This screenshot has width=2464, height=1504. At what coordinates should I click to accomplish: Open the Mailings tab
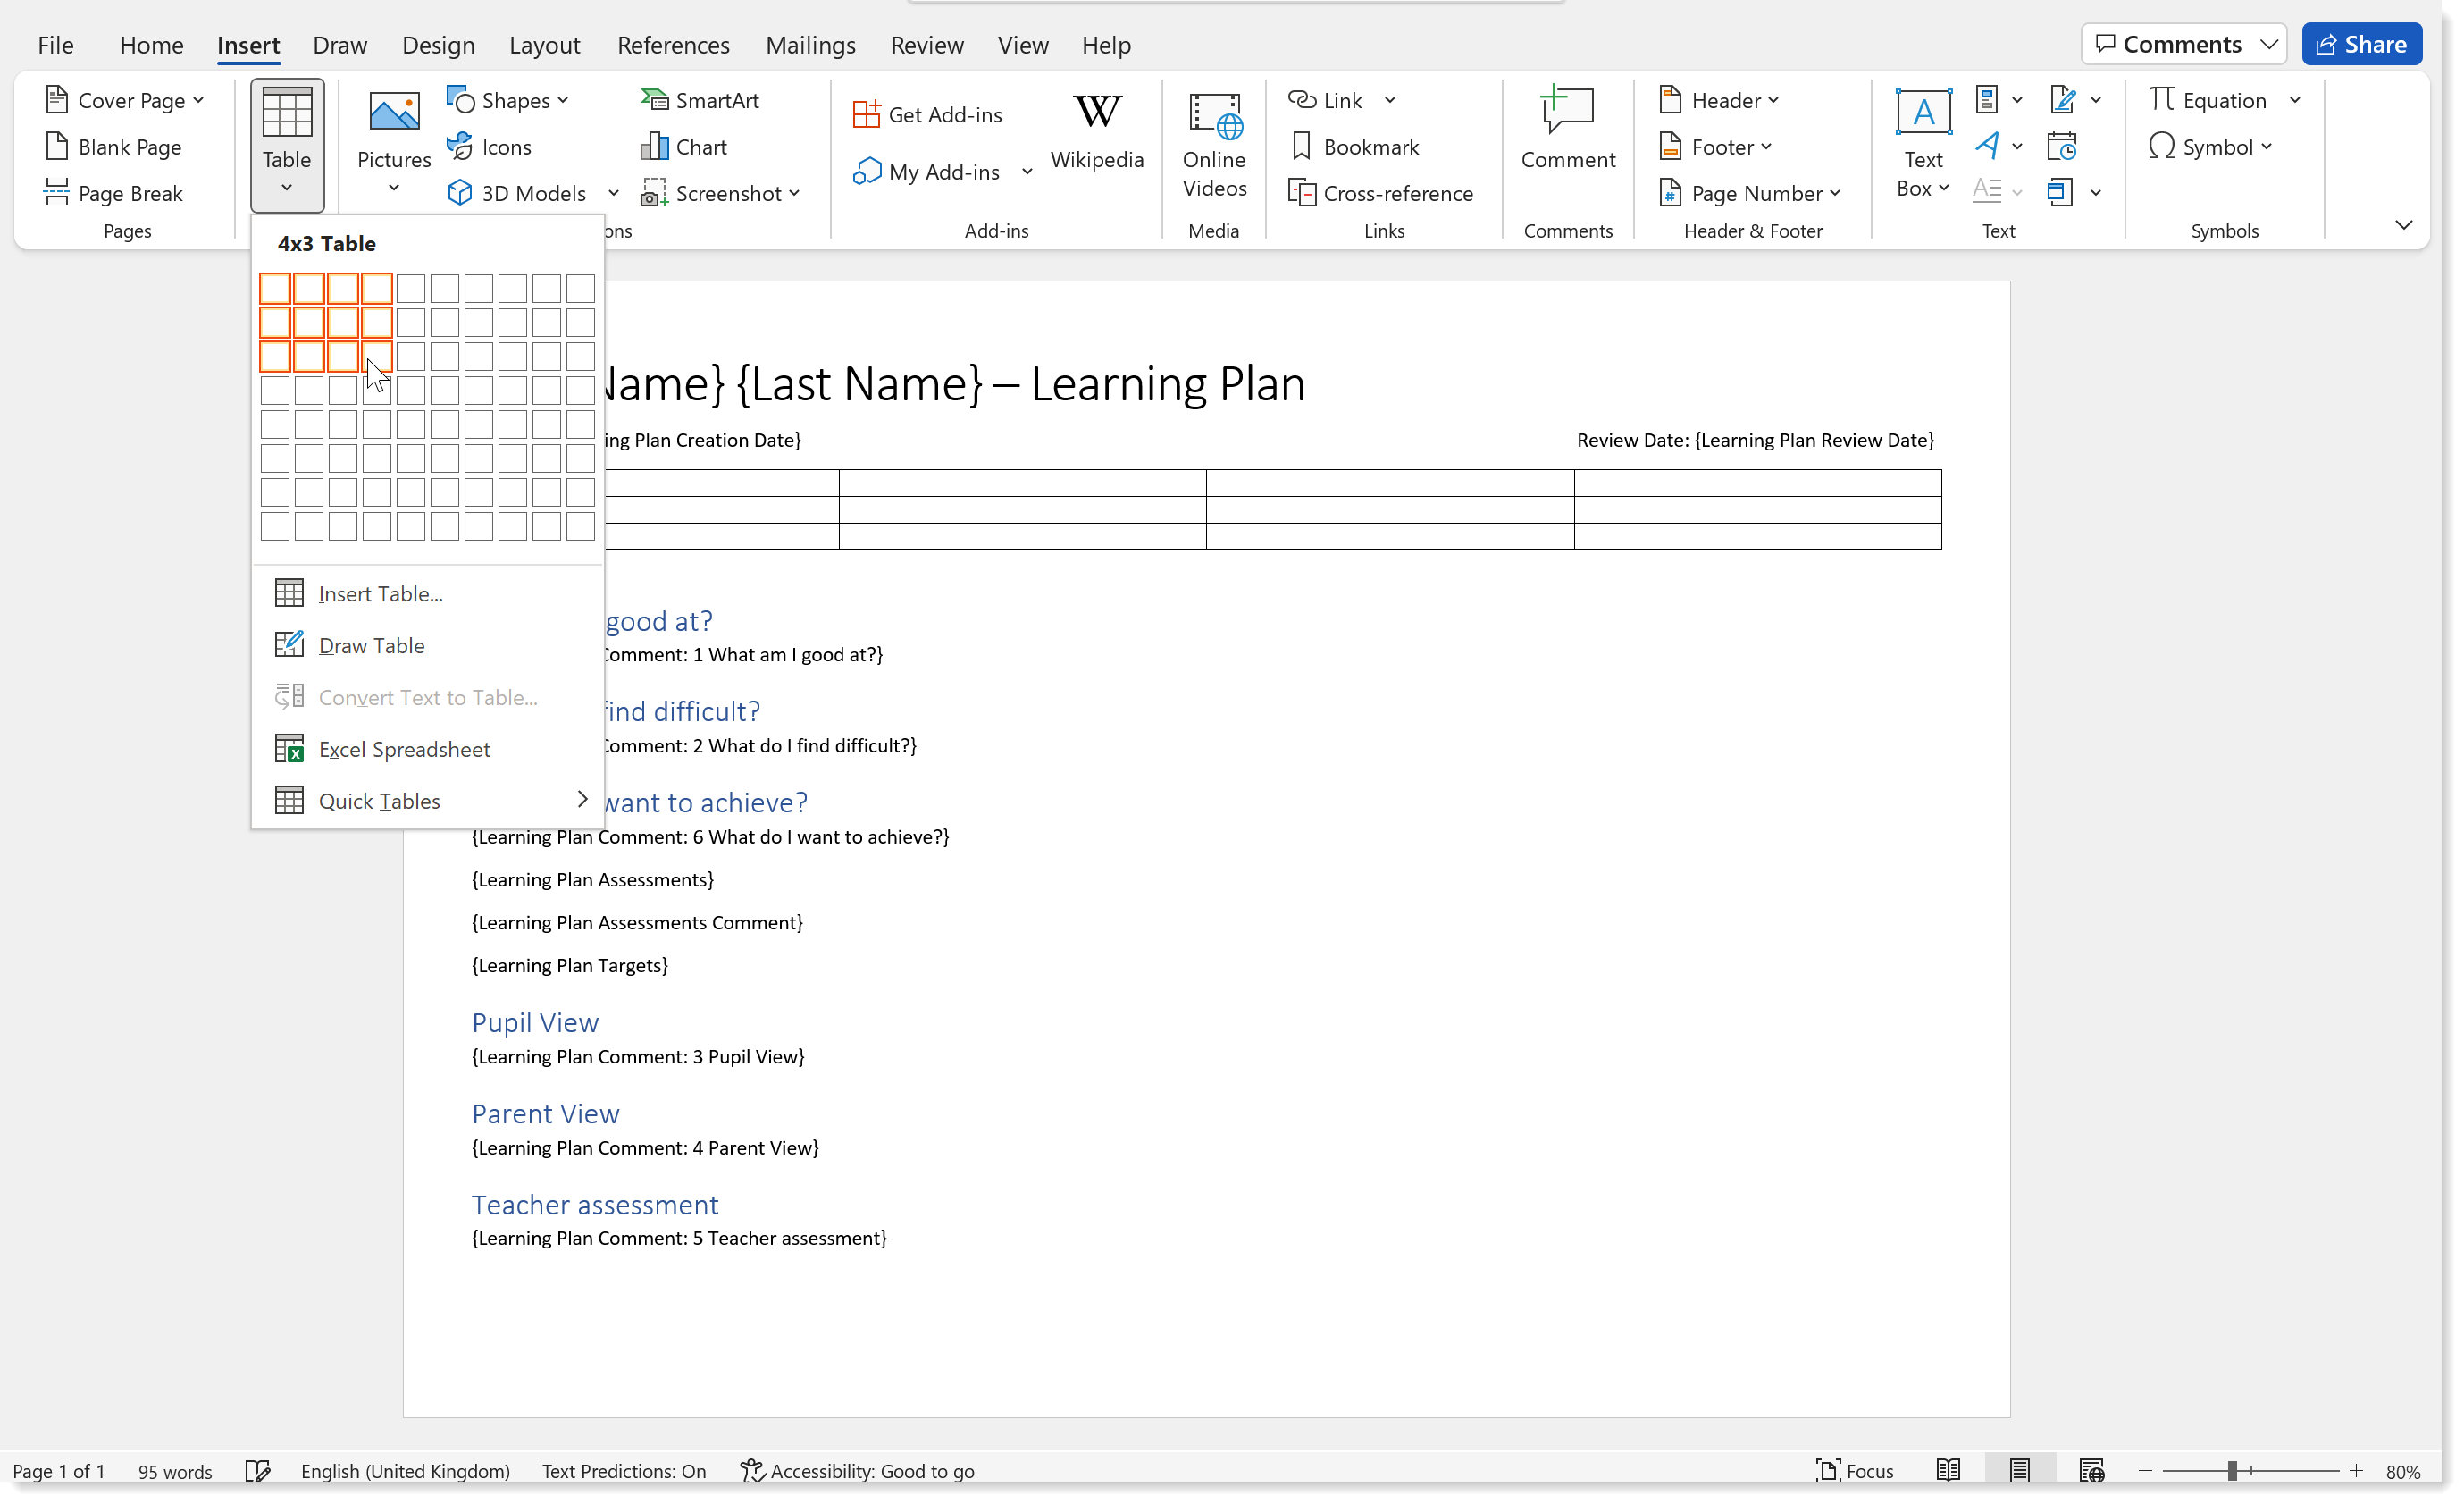[x=810, y=45]
